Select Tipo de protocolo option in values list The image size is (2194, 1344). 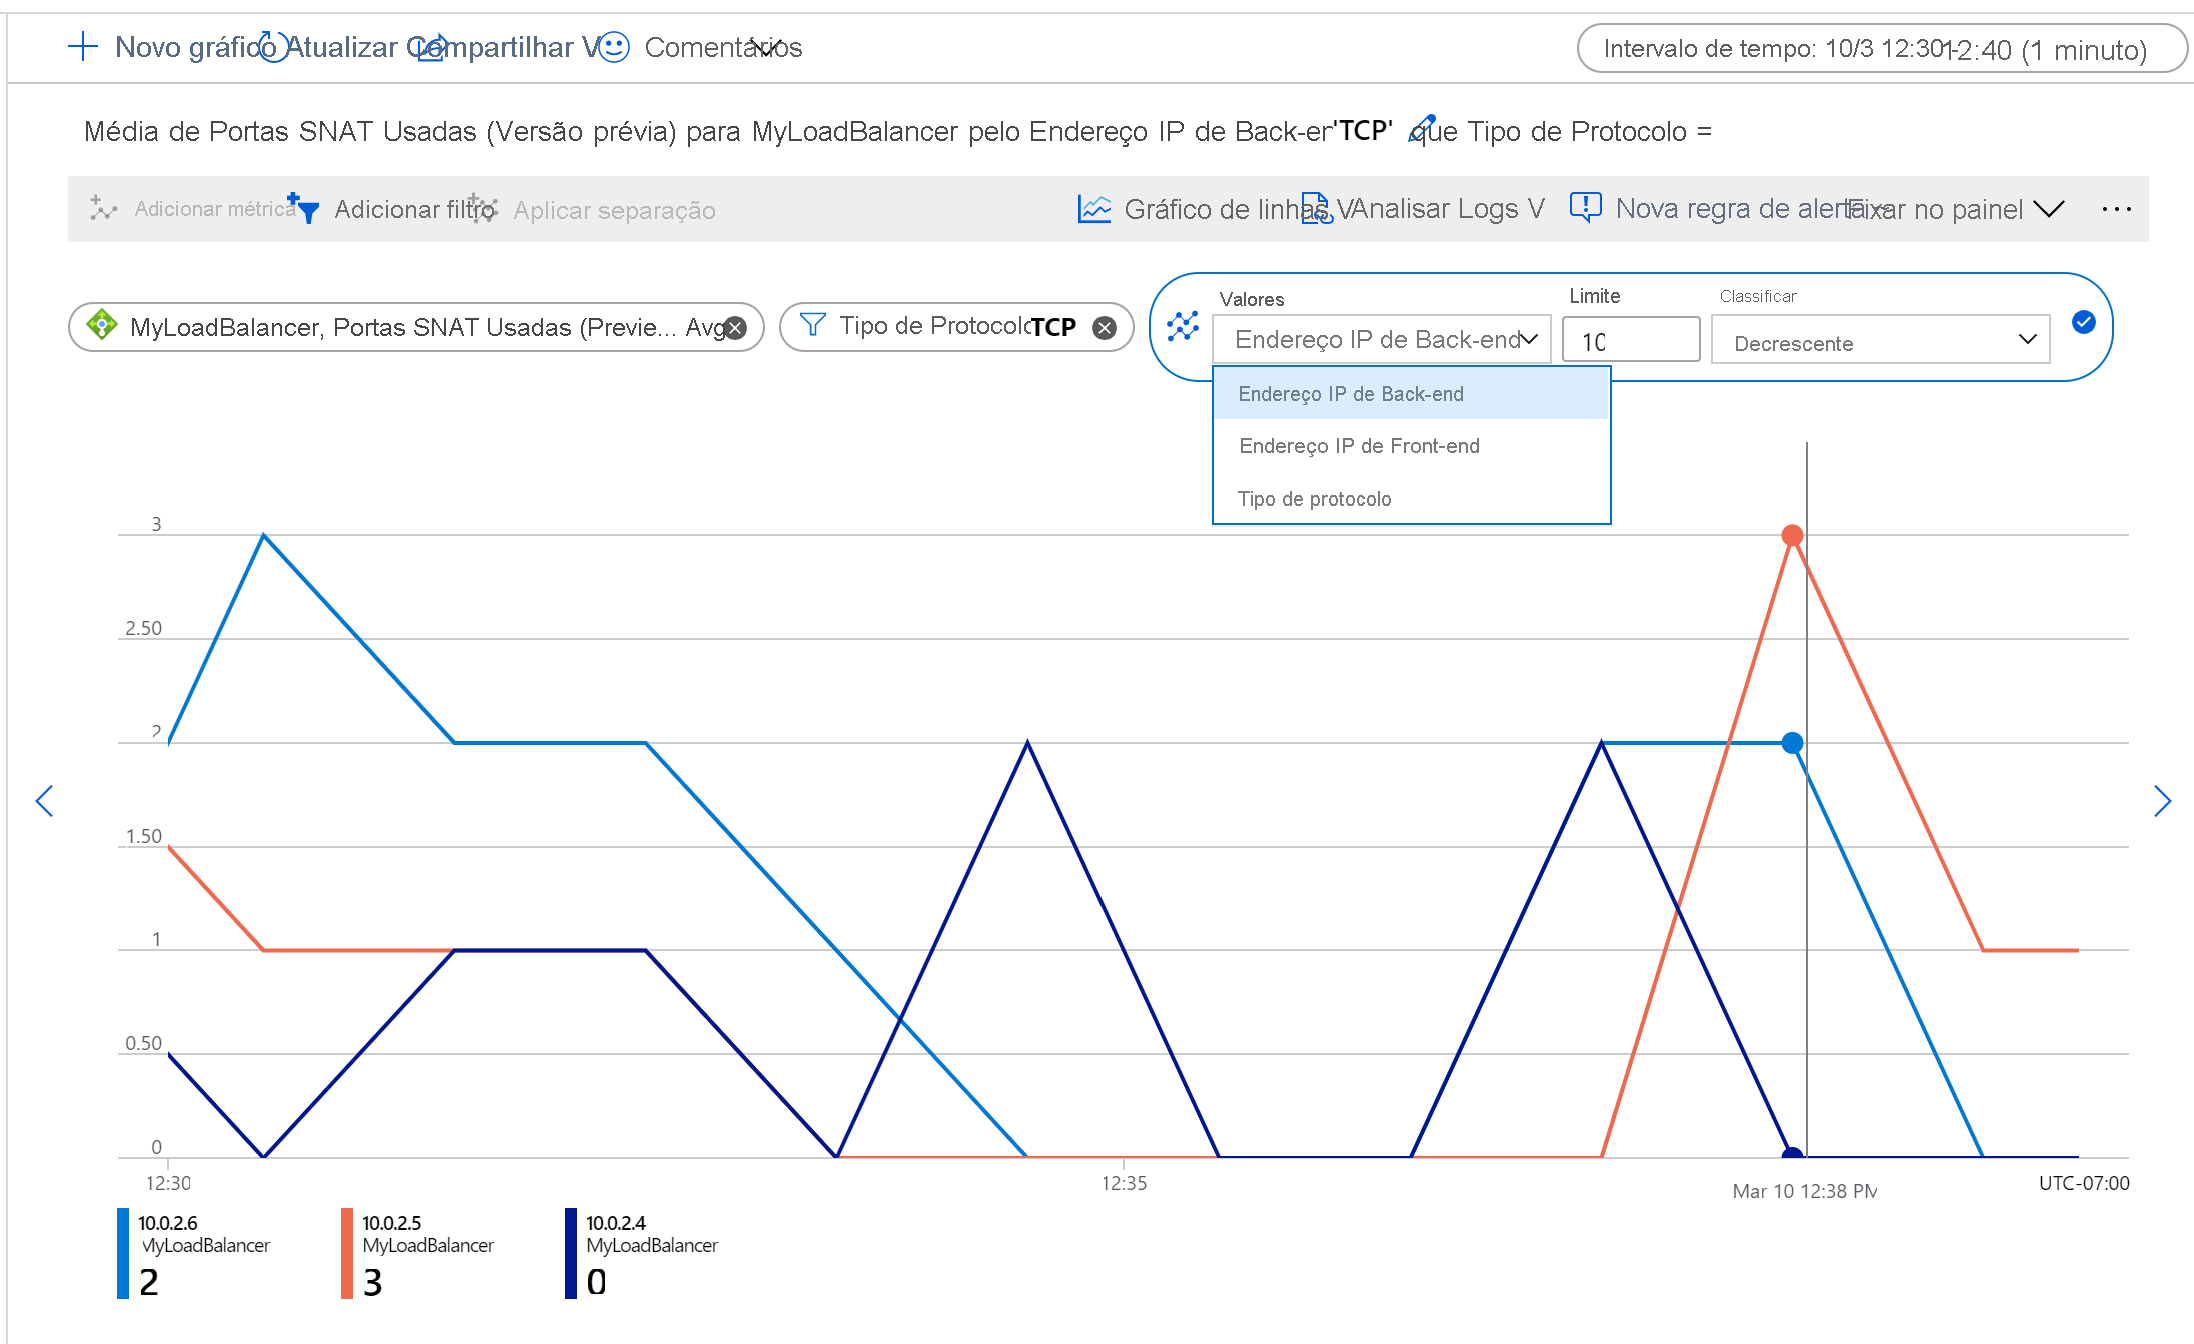[x=1316, y=498]
